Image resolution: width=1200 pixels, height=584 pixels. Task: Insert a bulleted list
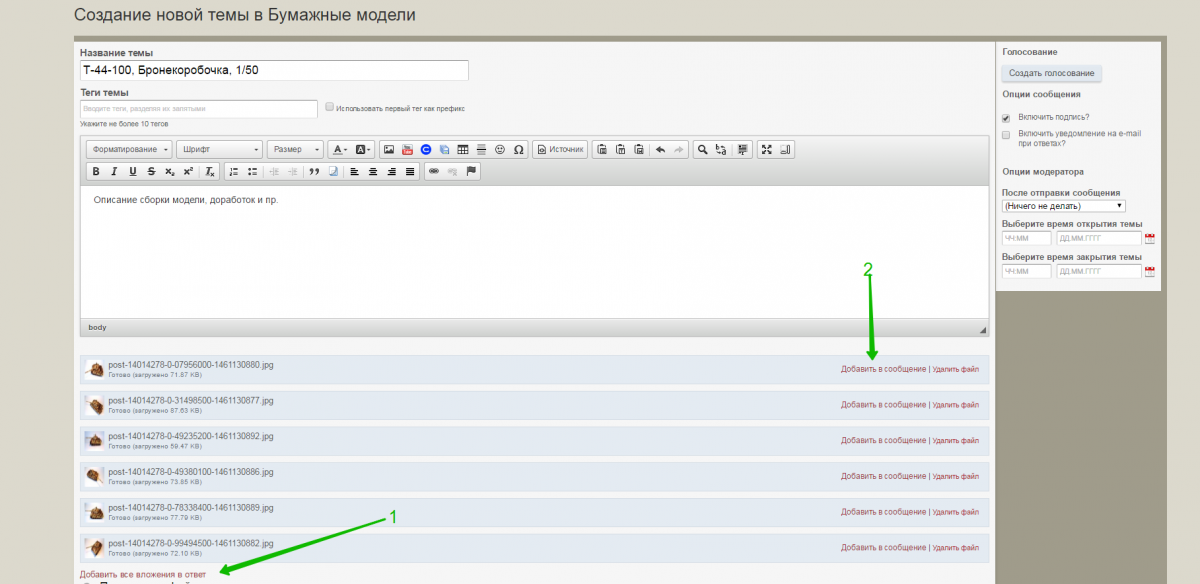pyautogui.click(x=252, y=171)
